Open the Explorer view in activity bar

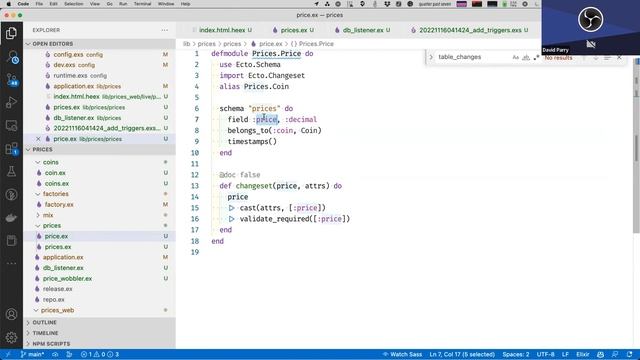tap(11, 33)
